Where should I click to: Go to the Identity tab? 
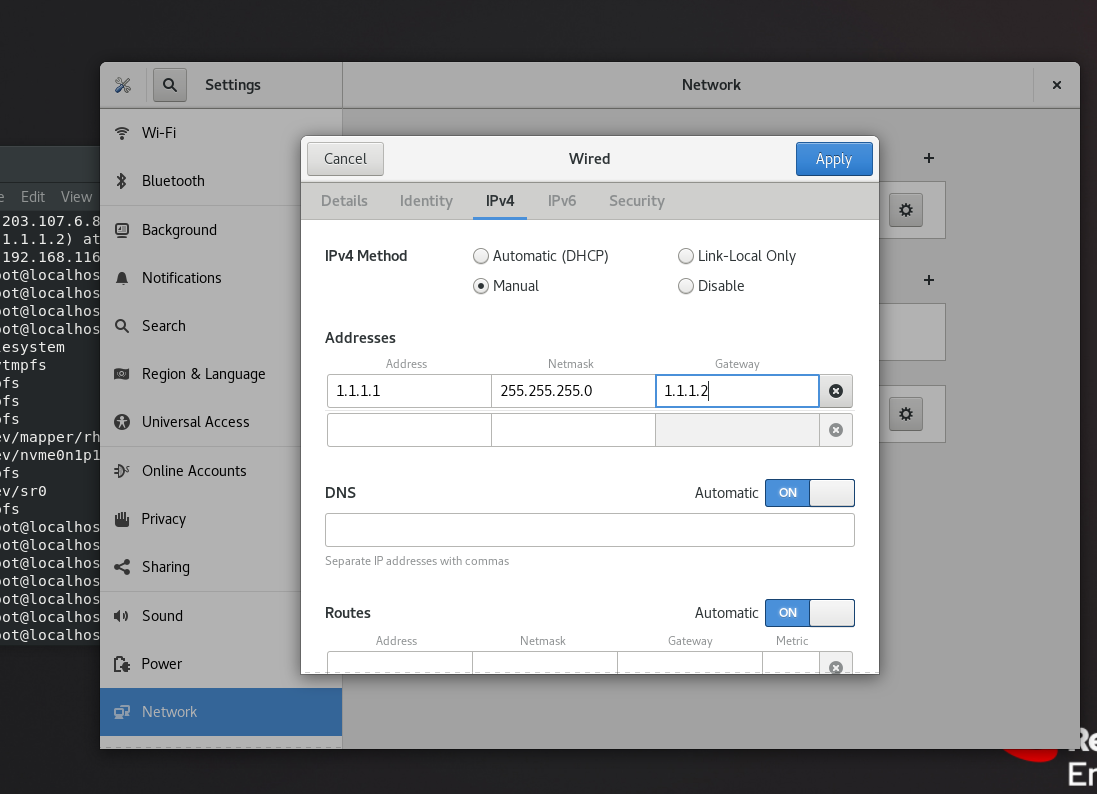click(426, 201)
